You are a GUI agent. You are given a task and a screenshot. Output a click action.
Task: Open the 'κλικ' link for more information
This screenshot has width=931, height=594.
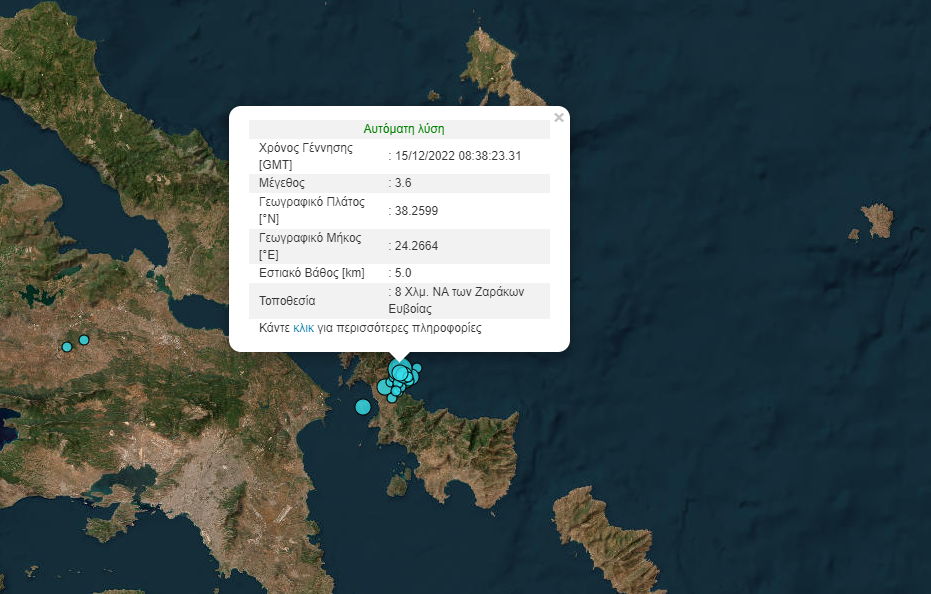(x=303, y=328)
